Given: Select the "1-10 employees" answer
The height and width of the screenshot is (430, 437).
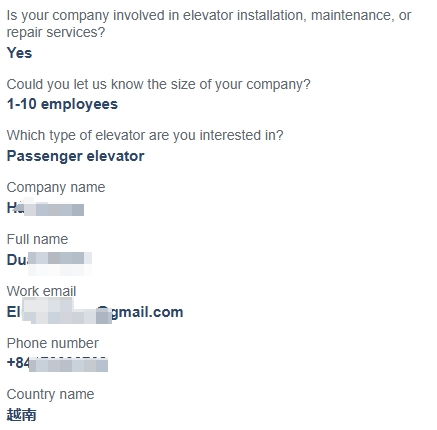Looking at the screenshot, I should click(62, 104).
